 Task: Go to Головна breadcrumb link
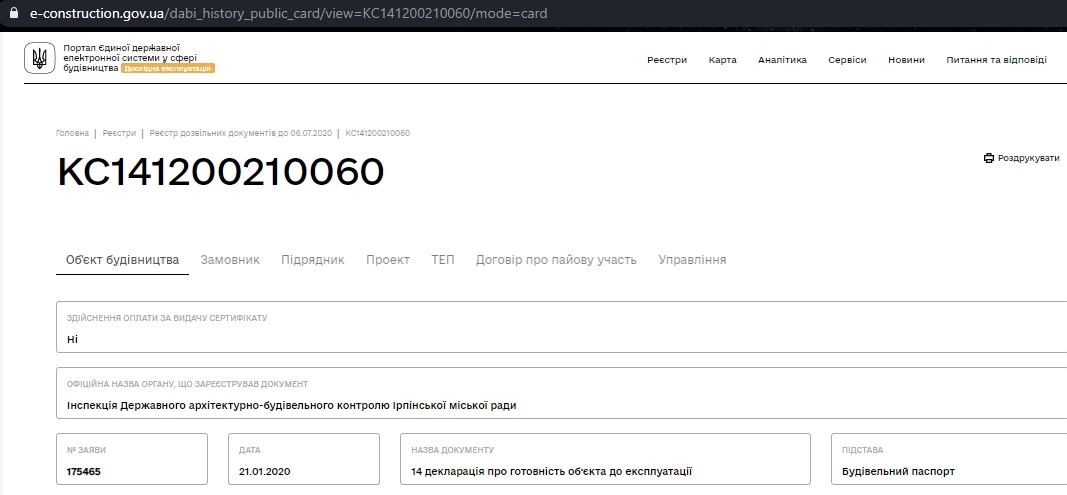tap(72, 133)
